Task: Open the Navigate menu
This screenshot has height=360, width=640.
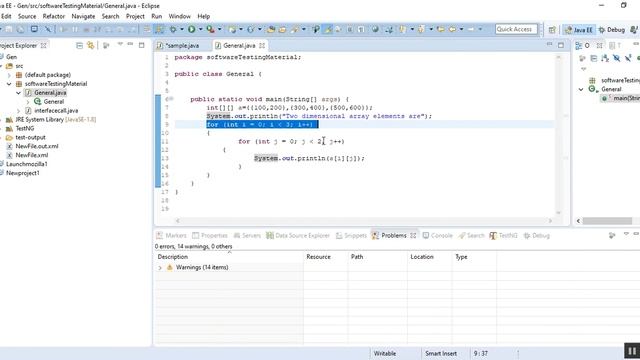Action: pos(83,16)
